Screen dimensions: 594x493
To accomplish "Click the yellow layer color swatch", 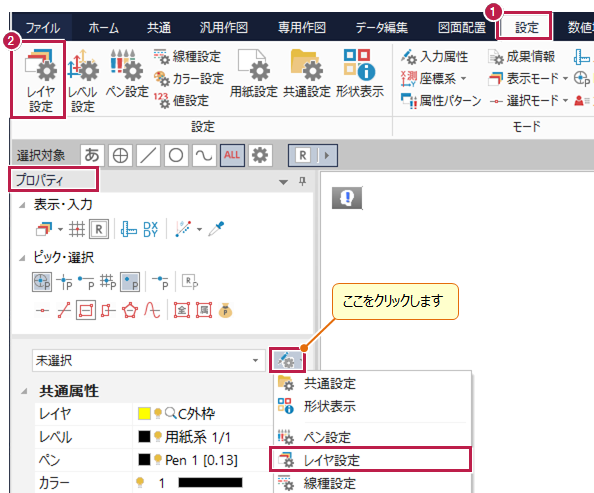I will coord(144,413).
